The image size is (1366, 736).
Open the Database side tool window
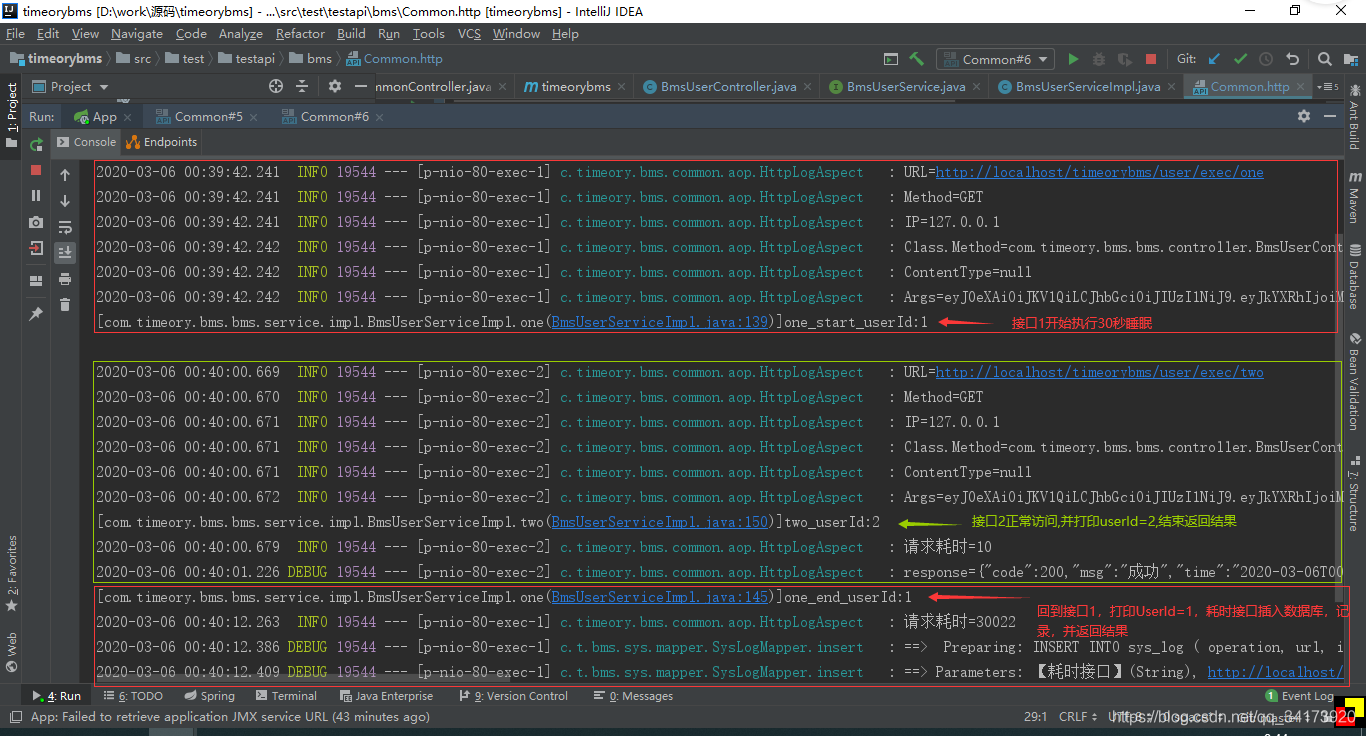(x=1354, y=276)
